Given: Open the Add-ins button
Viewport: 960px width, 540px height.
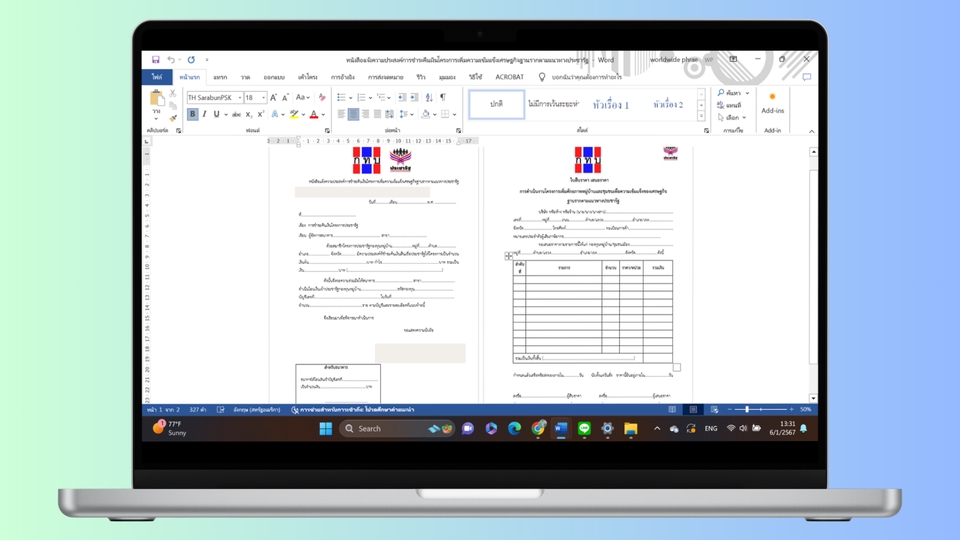Looking at the screenshot, I should (x=773, y=103).
